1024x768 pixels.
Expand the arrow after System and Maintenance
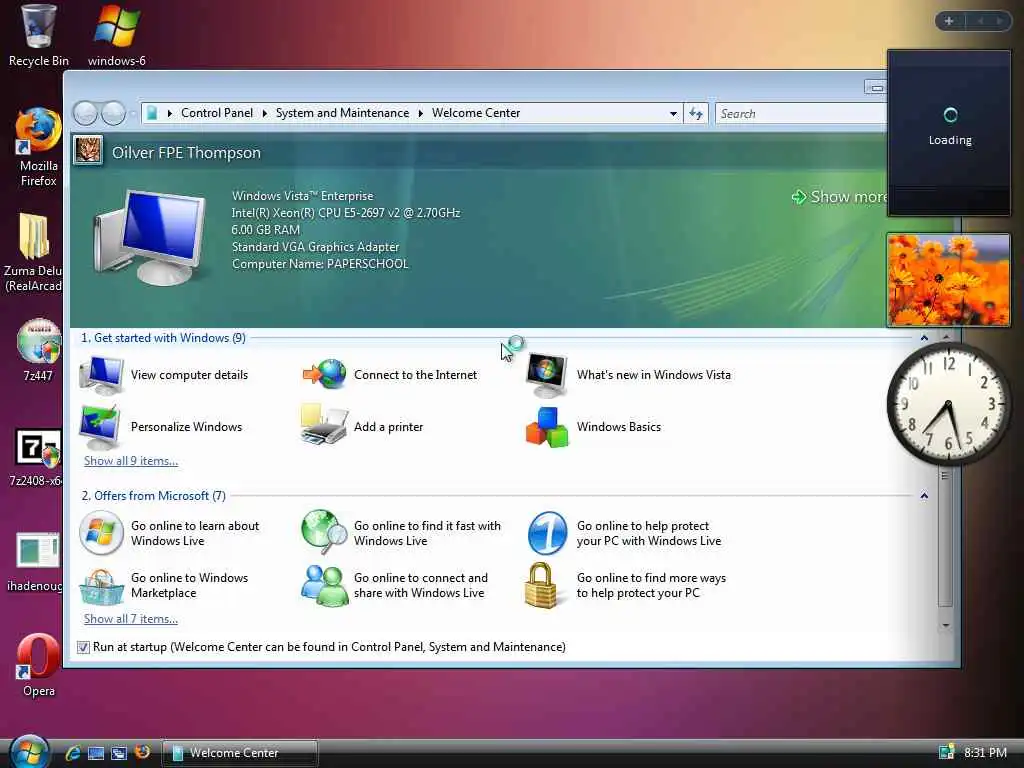421,114
